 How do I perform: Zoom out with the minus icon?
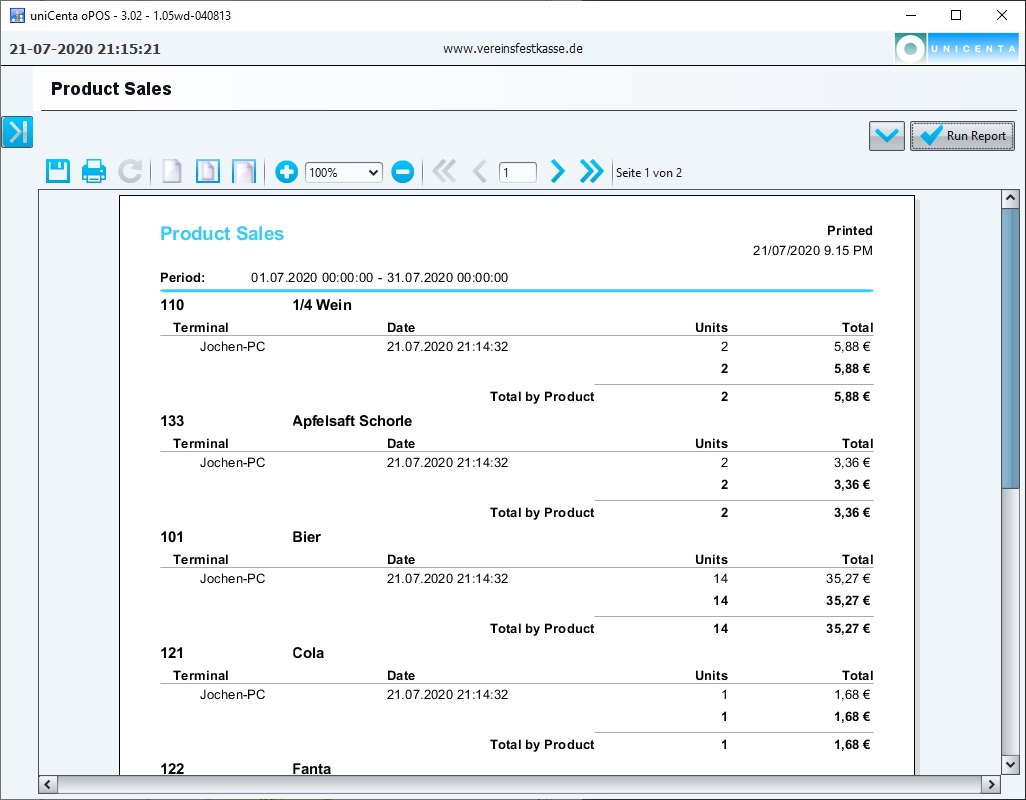(402, 172)
